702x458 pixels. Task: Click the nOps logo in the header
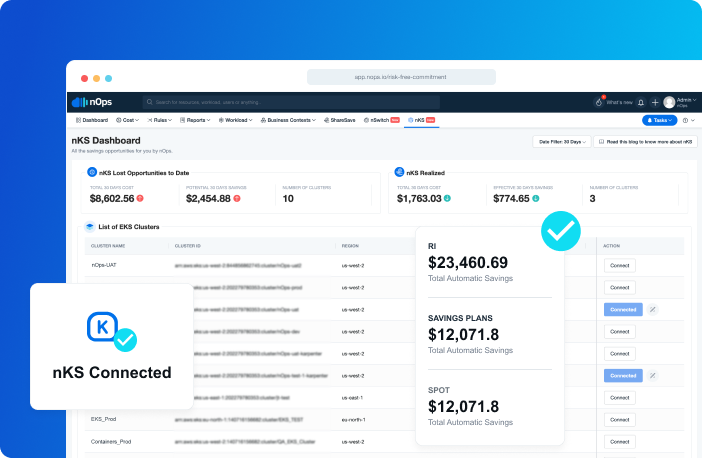tap(92, 102)
